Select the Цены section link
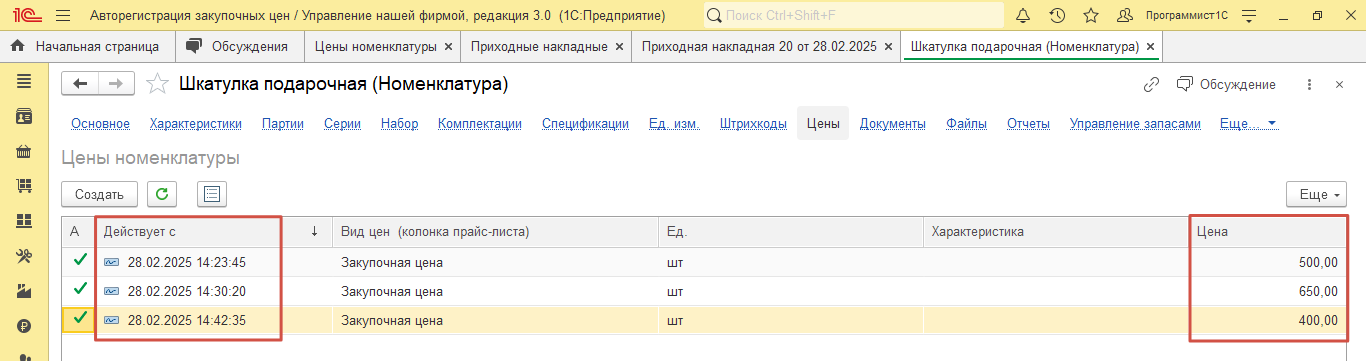1366x361 pixels. pyautogui.click(x=823, y=124)
